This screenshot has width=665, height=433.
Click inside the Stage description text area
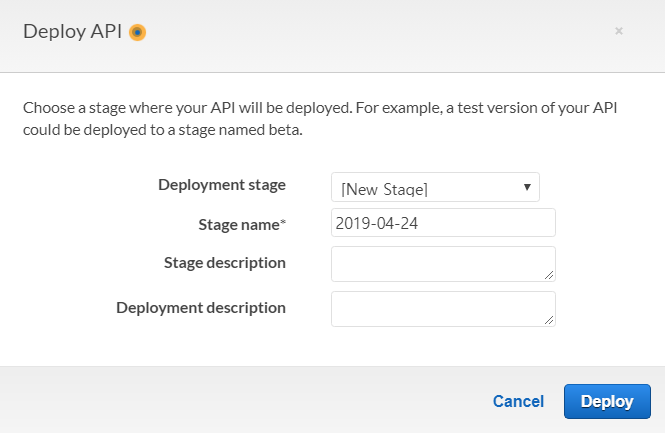(441, 263)
